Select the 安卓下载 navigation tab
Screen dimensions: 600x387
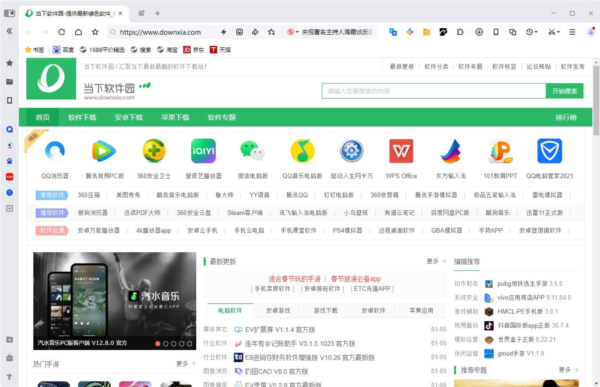[129, 118]
